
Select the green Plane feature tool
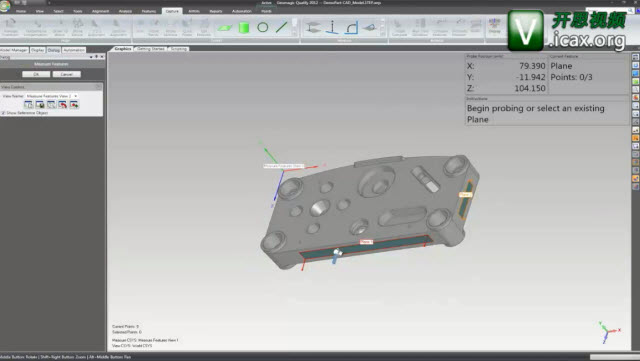pos(224,28)
